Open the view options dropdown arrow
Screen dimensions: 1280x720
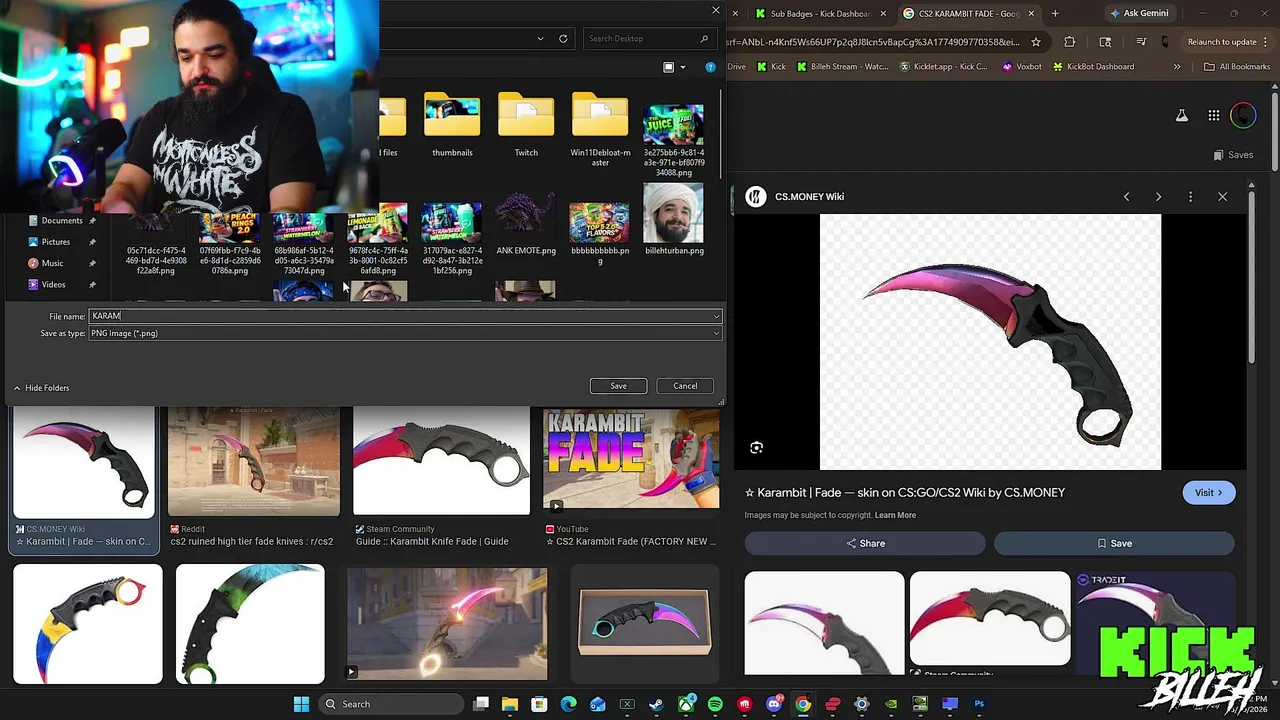(x=683, y=67)
